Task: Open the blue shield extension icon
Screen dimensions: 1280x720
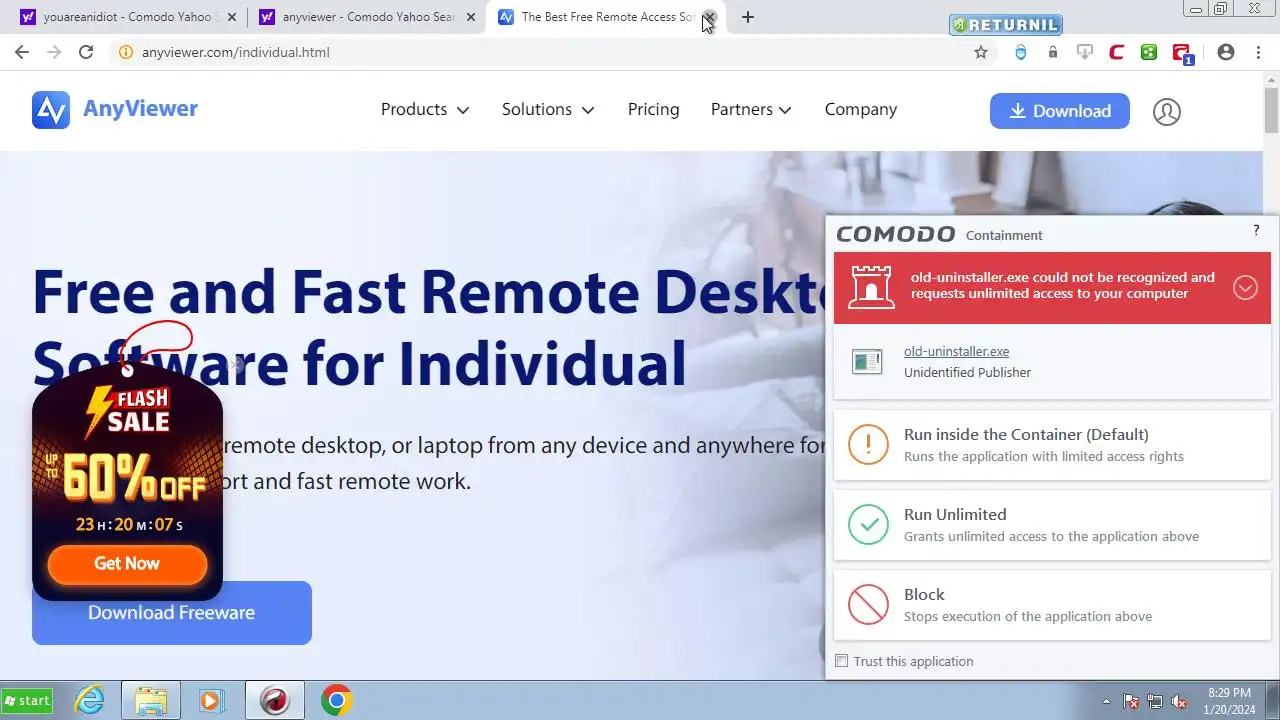Action: [x=1020, y=52]
